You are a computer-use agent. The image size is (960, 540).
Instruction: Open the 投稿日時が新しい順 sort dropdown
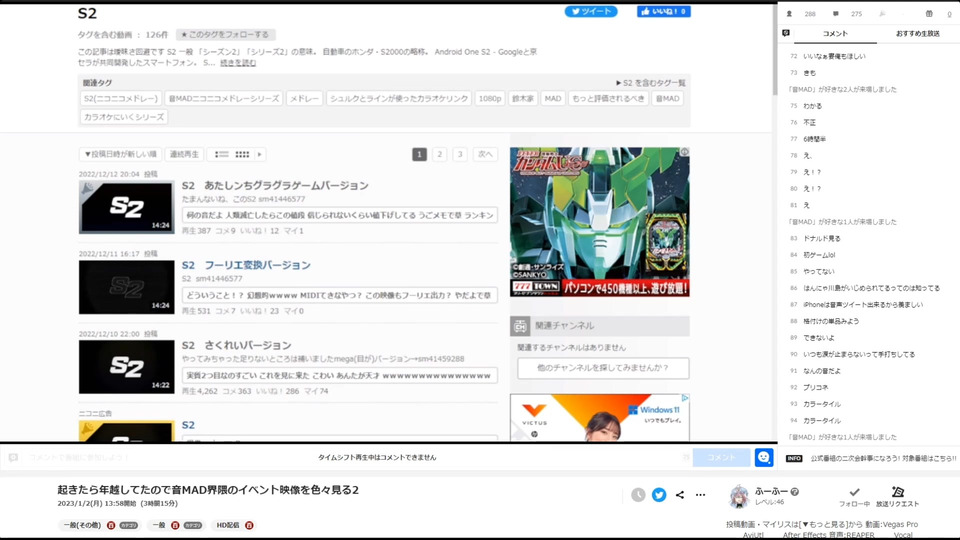pyautogui.click(x=121, y=154)
